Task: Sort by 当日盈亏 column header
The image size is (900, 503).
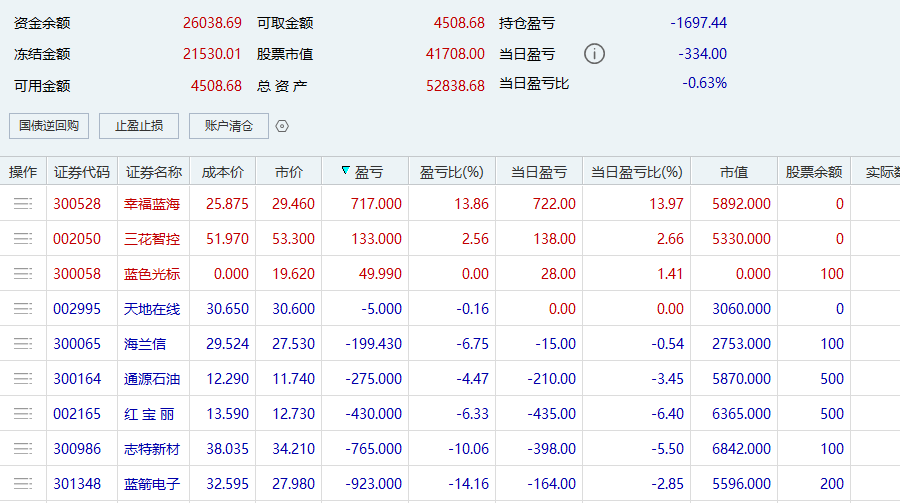Action: click(539, 172)
